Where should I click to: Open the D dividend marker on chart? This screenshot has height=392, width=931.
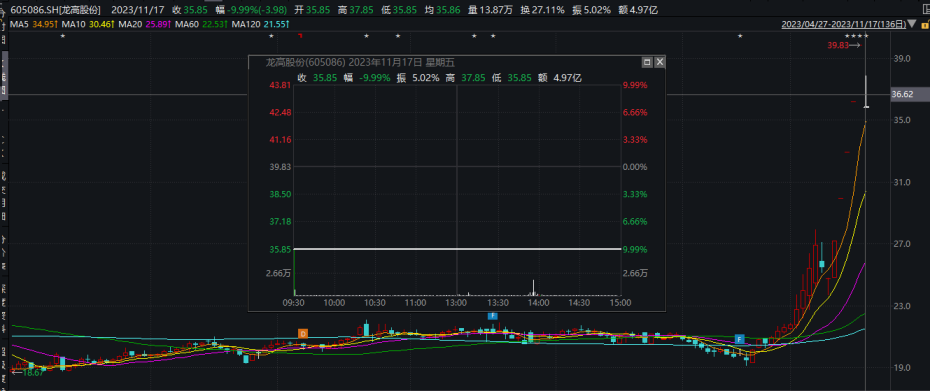point(302,333)
